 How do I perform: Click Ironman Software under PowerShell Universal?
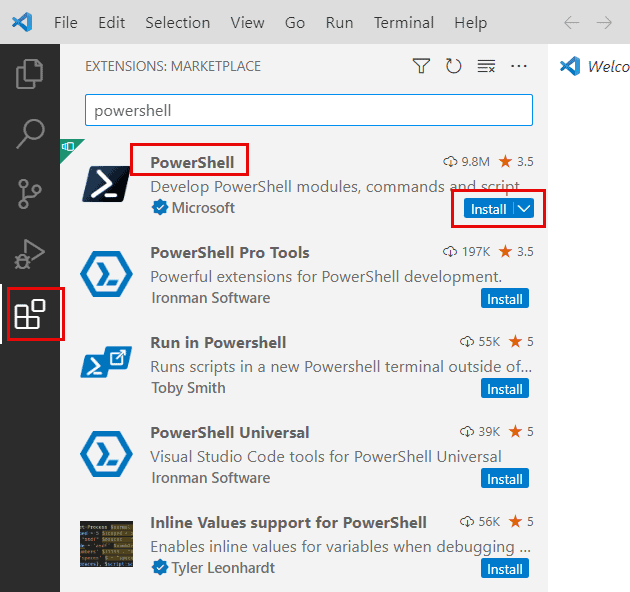click(211, 478)
